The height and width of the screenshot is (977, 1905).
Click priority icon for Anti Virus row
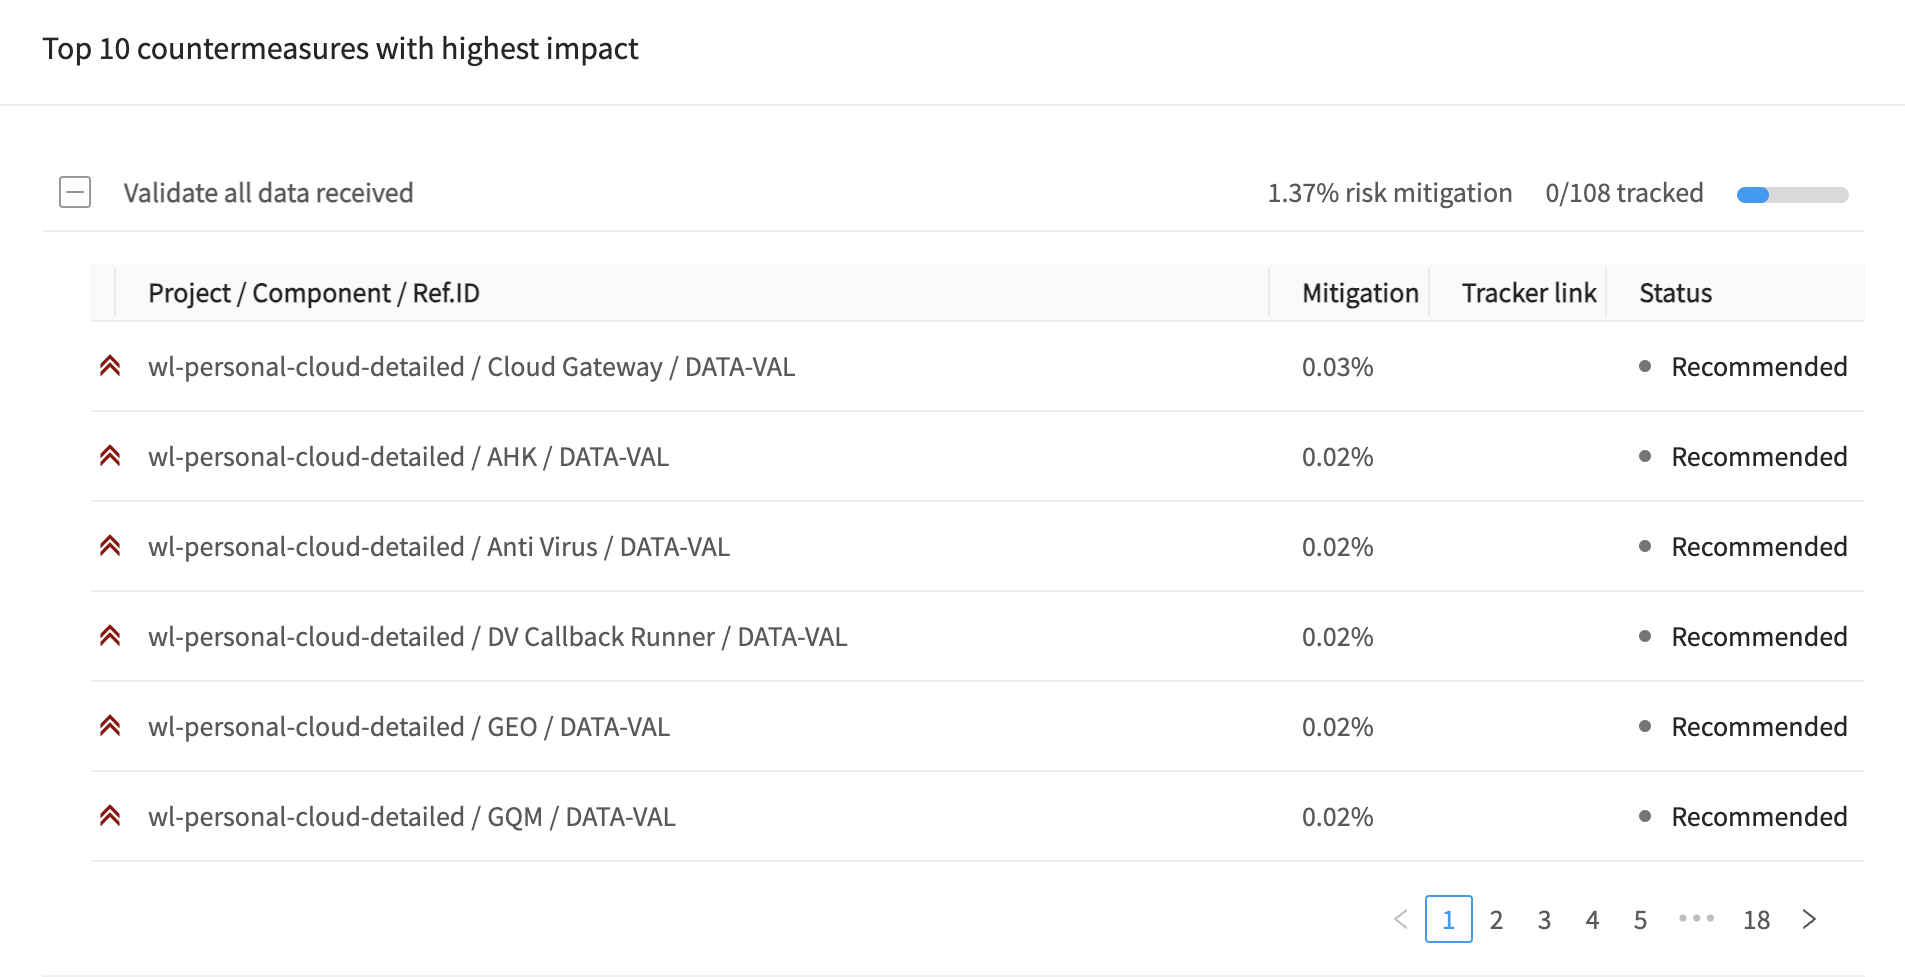[110, 546]
